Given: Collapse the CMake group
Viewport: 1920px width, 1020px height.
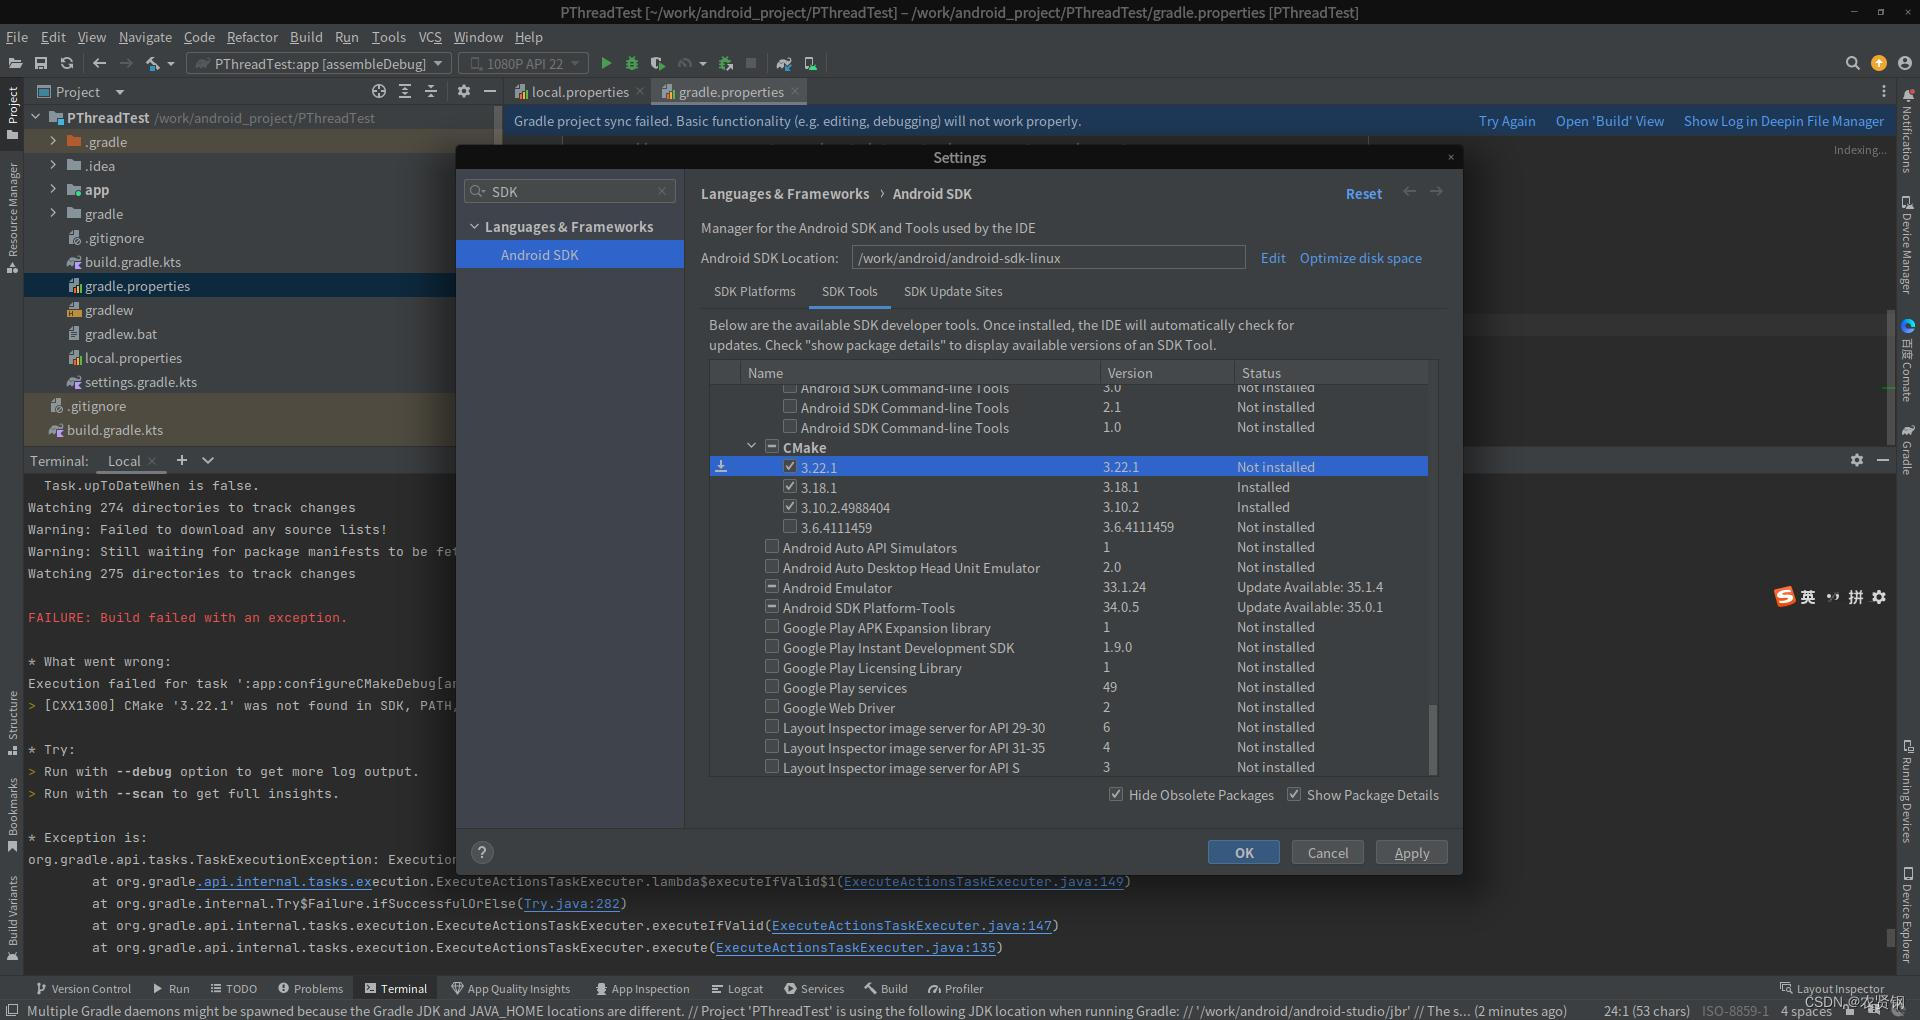Looking at the screenshot, I should coord(751,446).
